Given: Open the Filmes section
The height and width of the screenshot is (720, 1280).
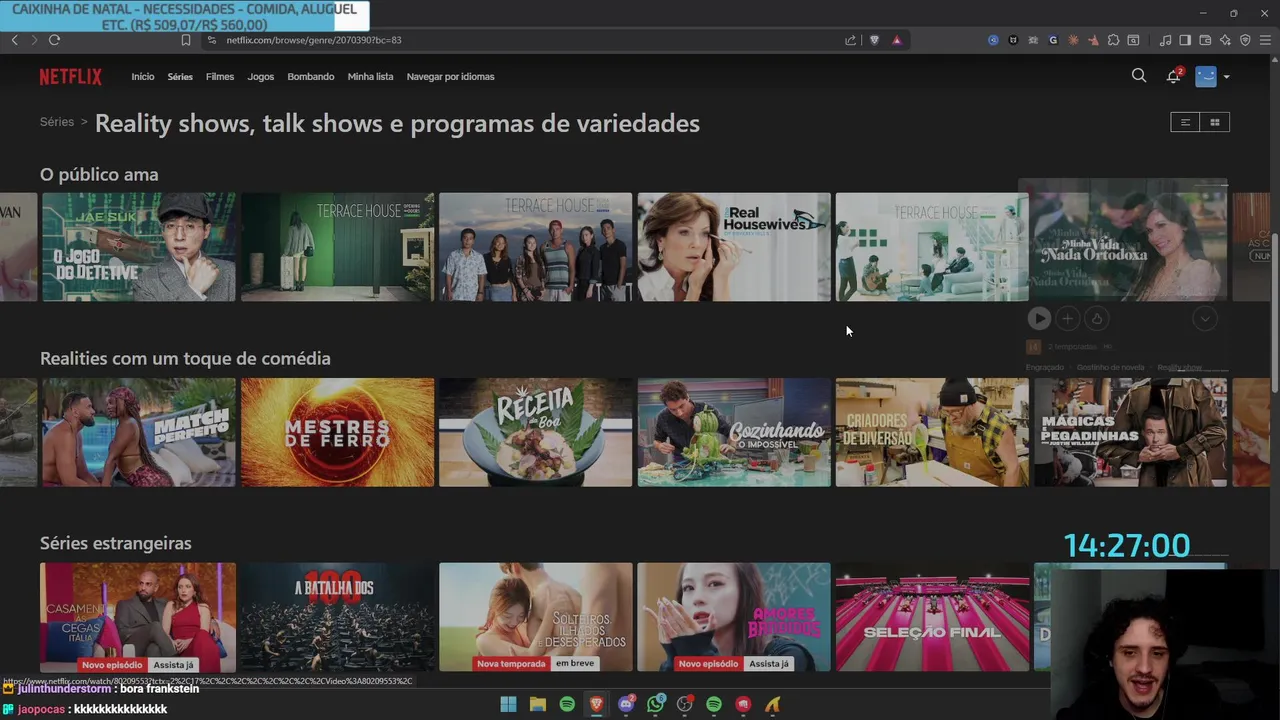Looking at the screenshot, I should pos(220,77).
